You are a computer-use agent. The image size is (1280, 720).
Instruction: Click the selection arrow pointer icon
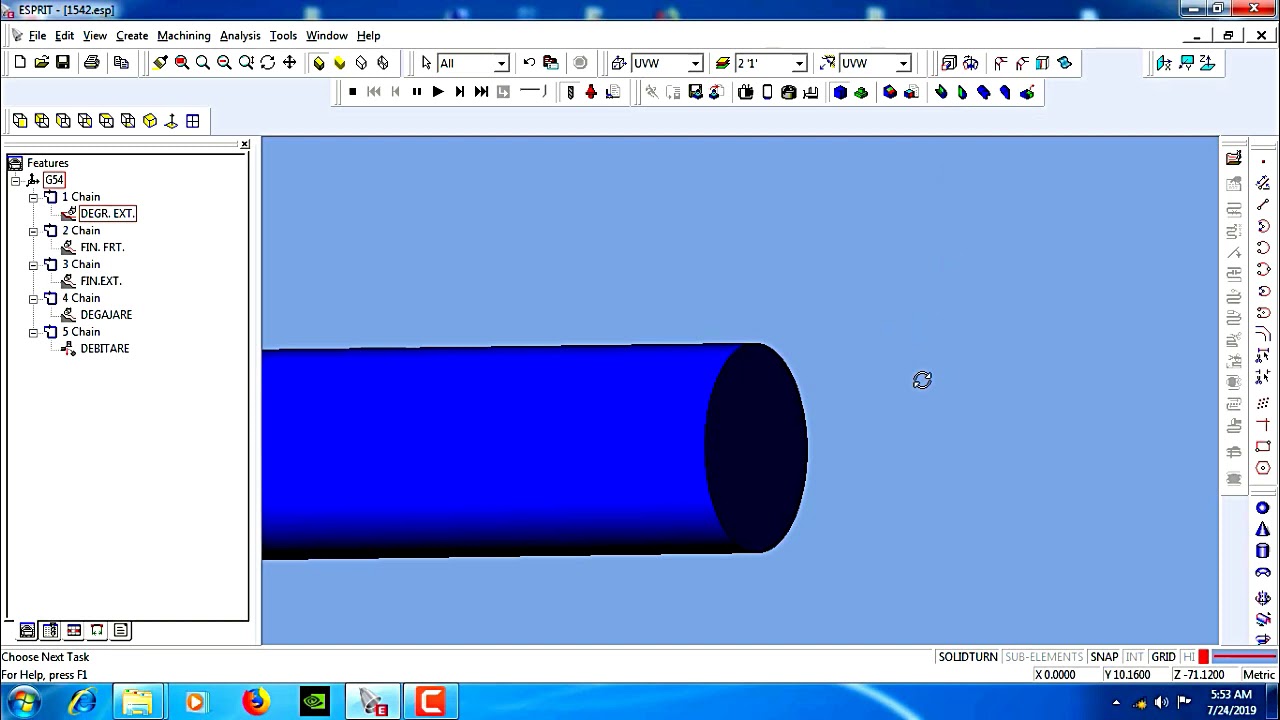(x=426, y=63)
